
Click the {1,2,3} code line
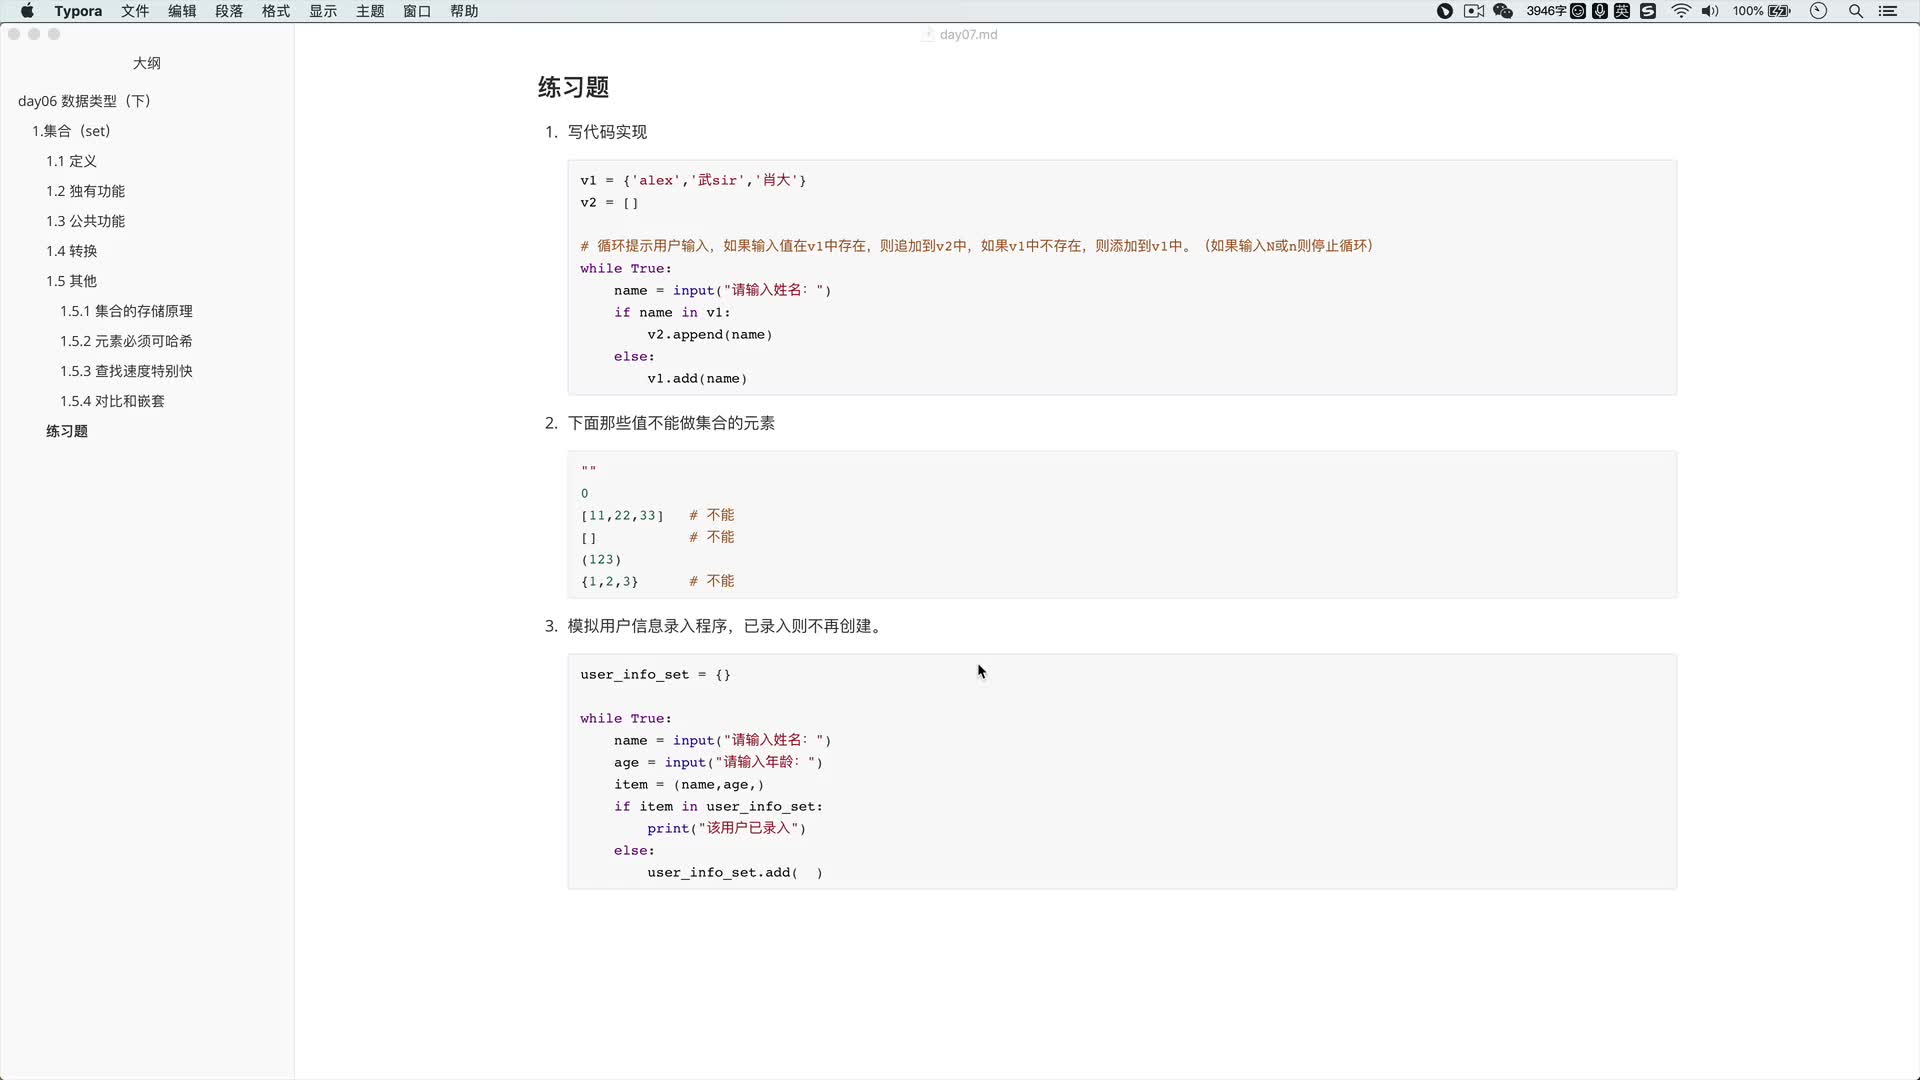point(609,581)
